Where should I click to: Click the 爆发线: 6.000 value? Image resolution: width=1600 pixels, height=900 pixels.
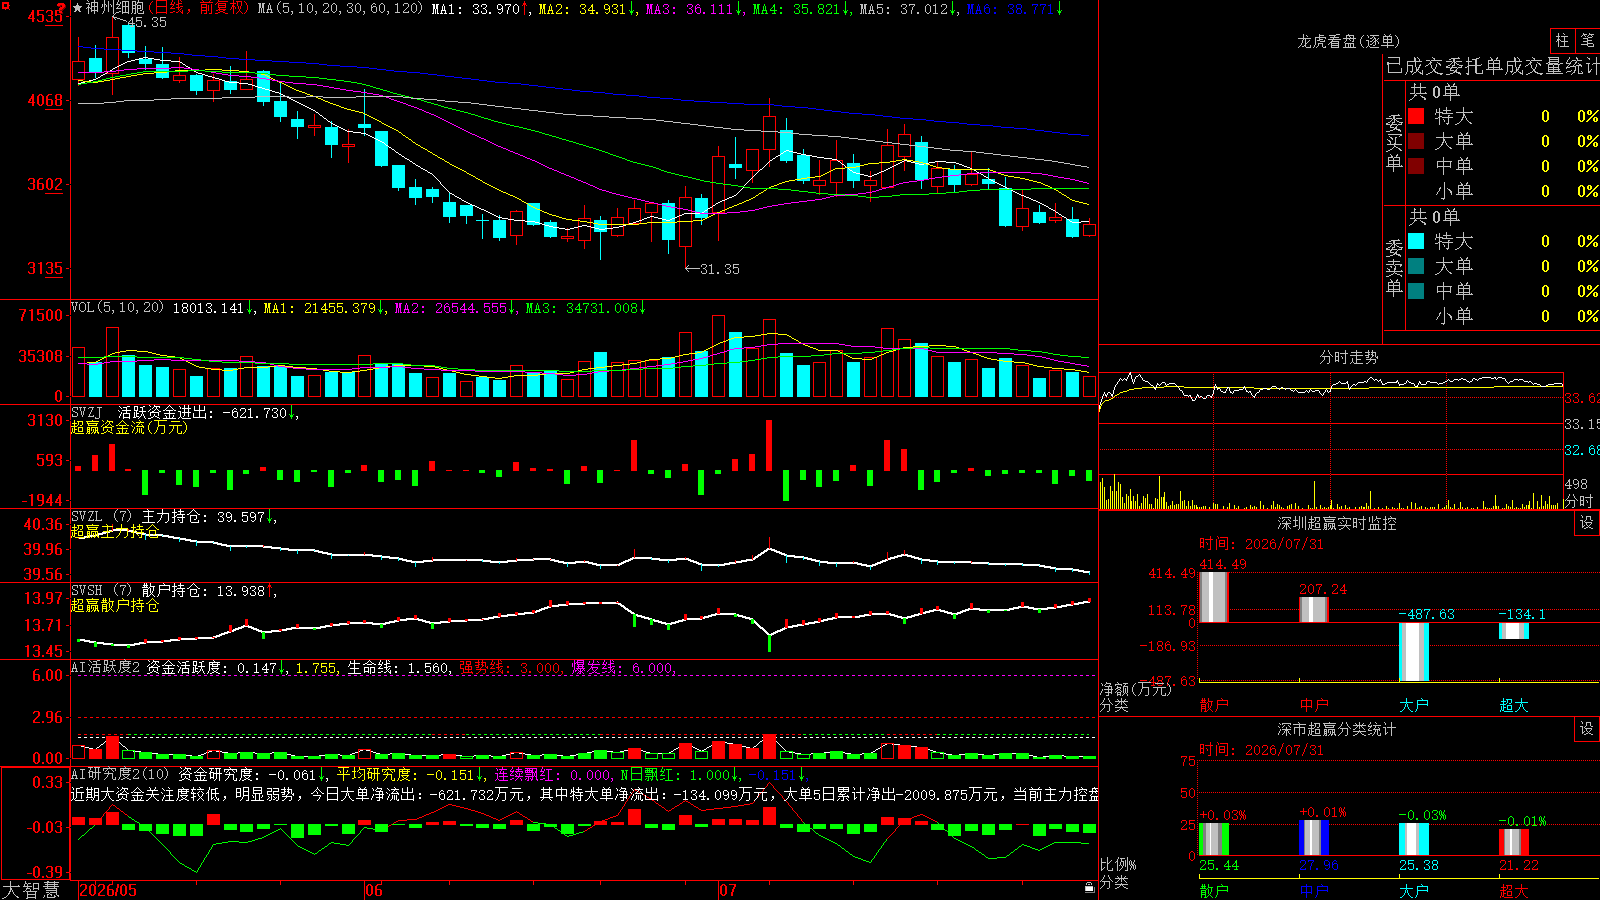(x=624, y=667)
